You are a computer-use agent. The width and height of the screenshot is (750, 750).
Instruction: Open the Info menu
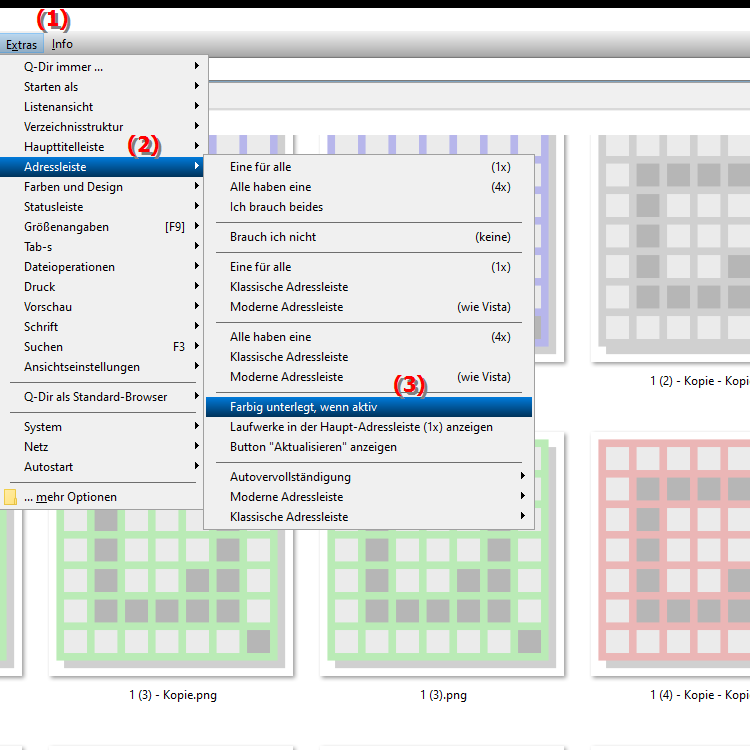[x=62, y=44]
